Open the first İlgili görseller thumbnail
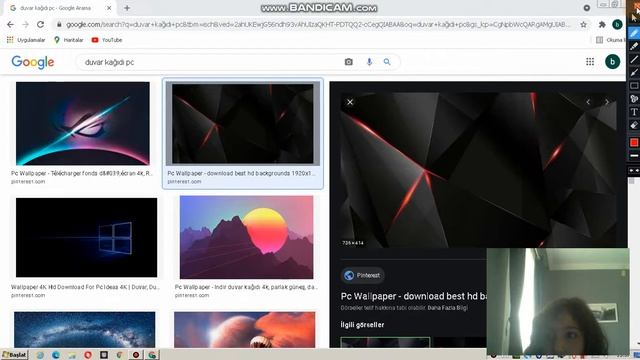This screenshot has width=640, height=360. pyautogui.click(x=385, y=342)
